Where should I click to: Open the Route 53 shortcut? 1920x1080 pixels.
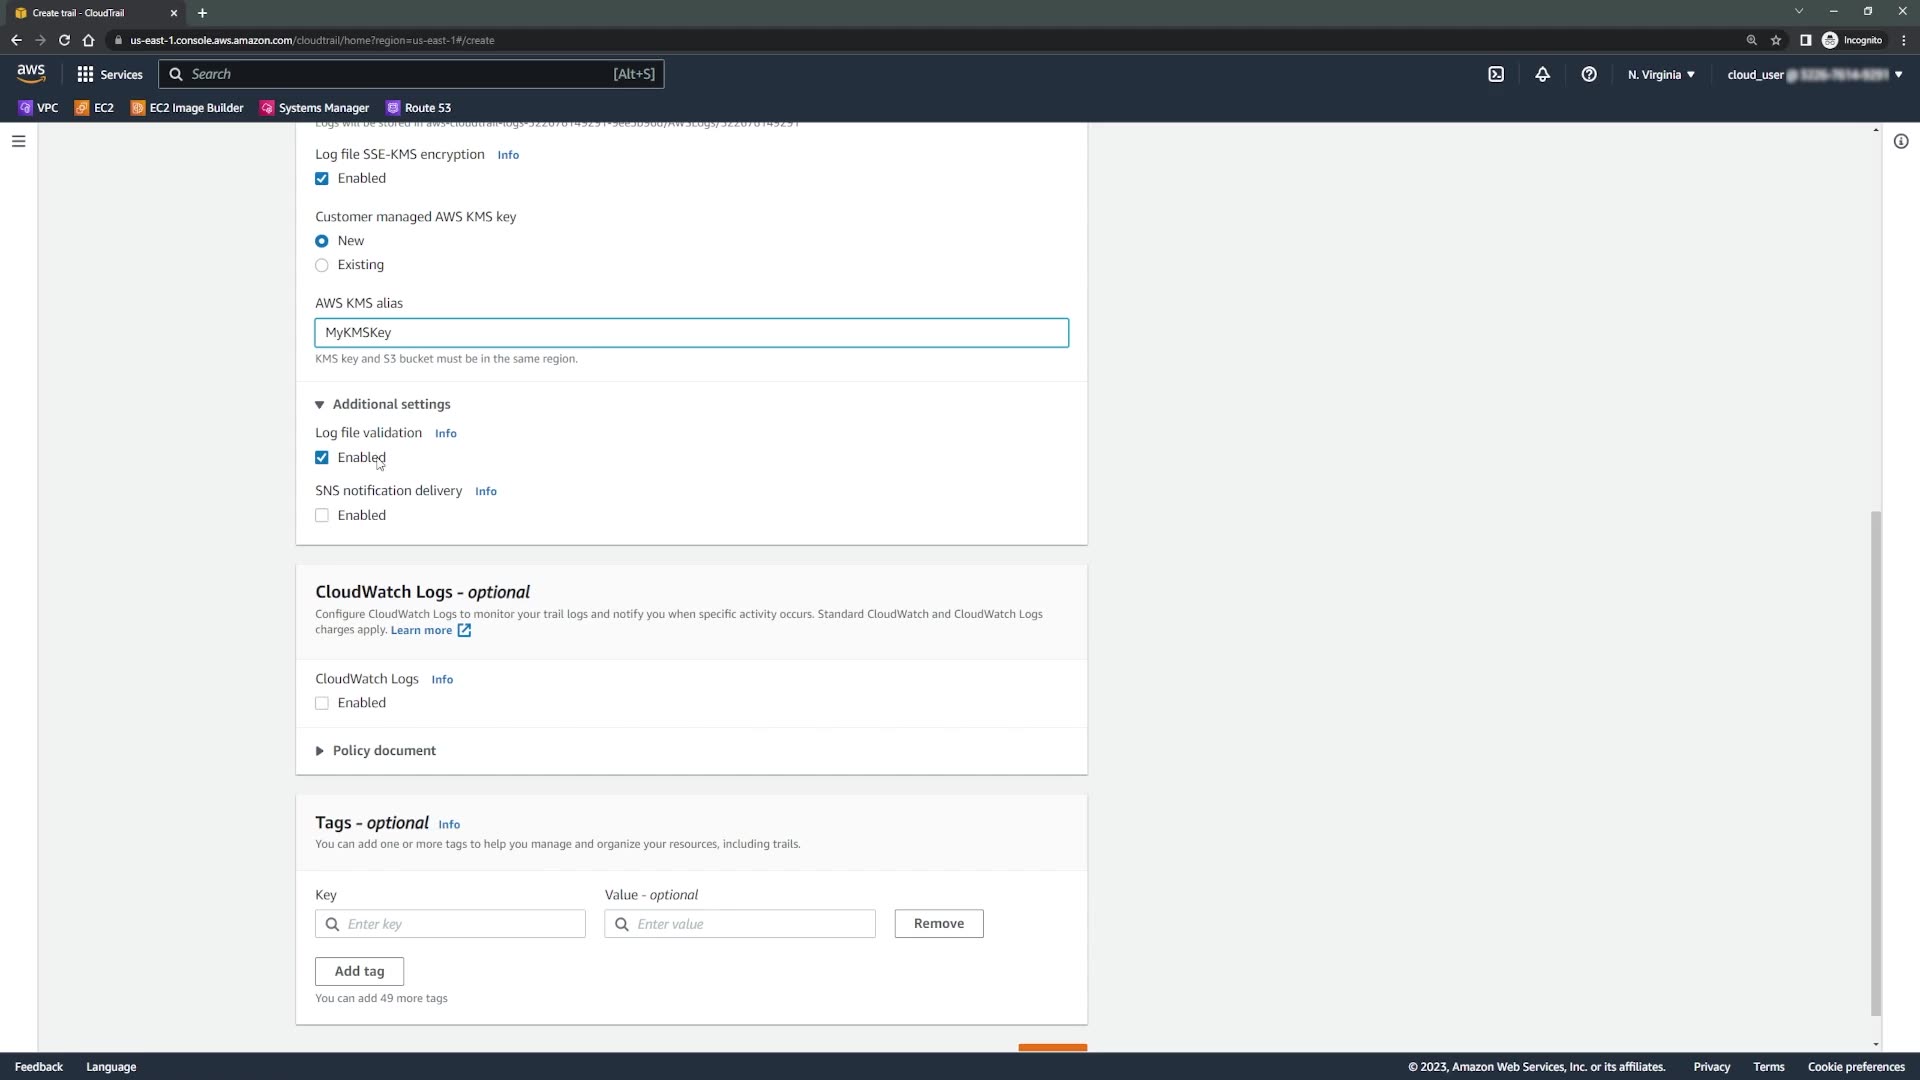(x=419, y=108)
